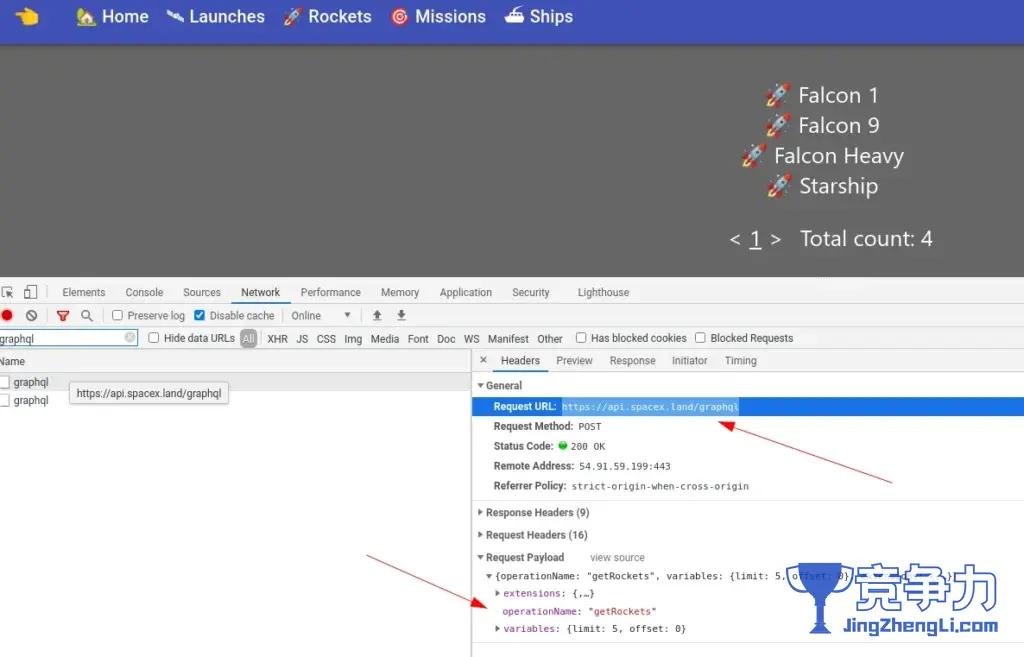The image size is (1024, 657).
Task: Collapse the operationName payload object
Action: [489, 576]
